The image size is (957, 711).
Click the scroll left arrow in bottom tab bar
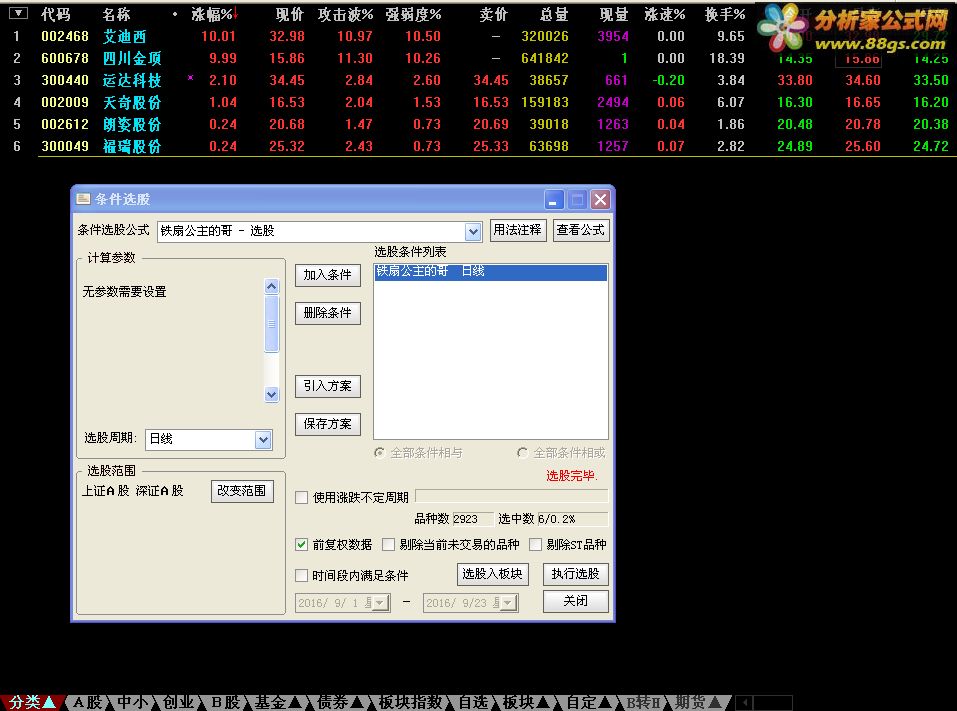tap(744, 702)
